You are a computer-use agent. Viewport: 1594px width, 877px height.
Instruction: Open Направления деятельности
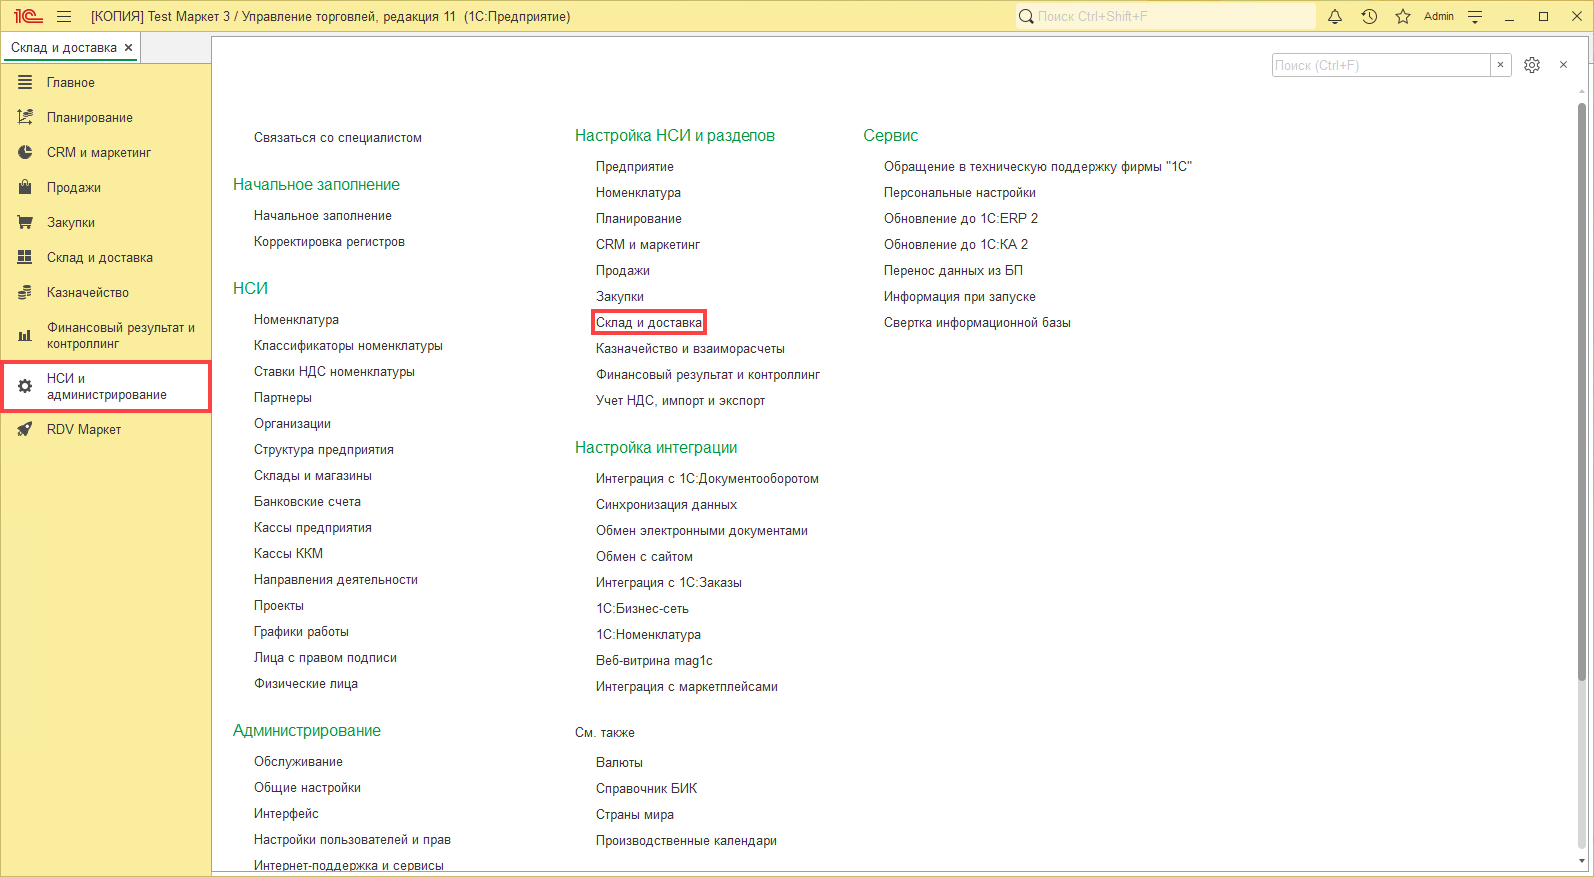(x=336, y=579)
